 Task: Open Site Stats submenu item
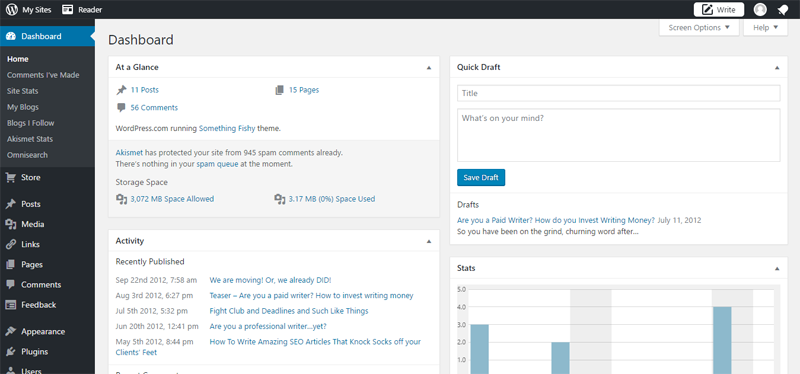pos(22,91)
